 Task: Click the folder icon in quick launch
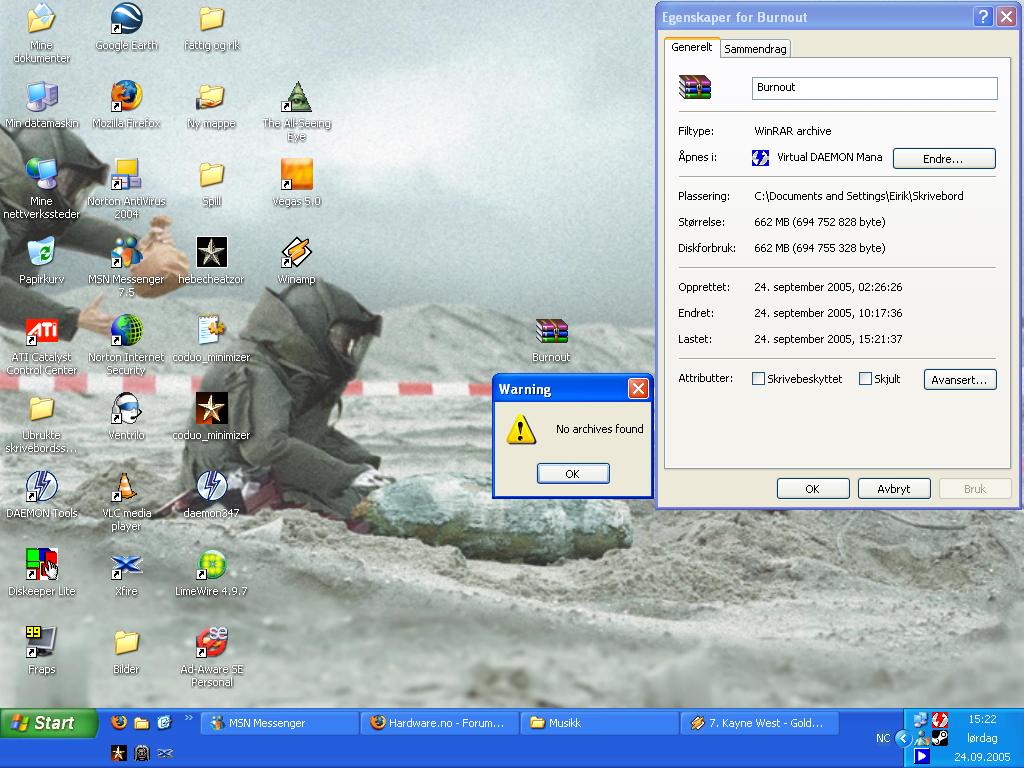click(142, 722)
